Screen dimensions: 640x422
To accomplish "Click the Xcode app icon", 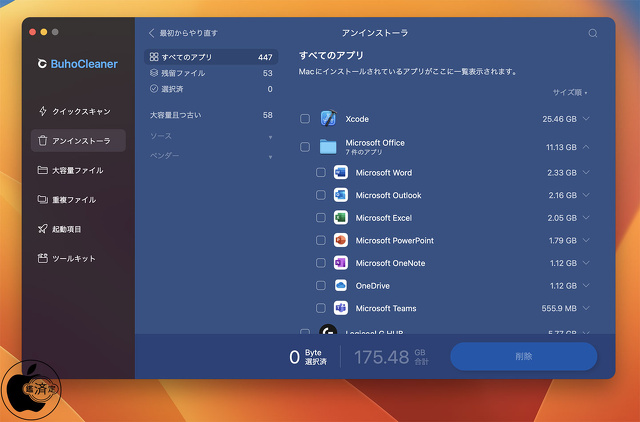I will point(328,118).
